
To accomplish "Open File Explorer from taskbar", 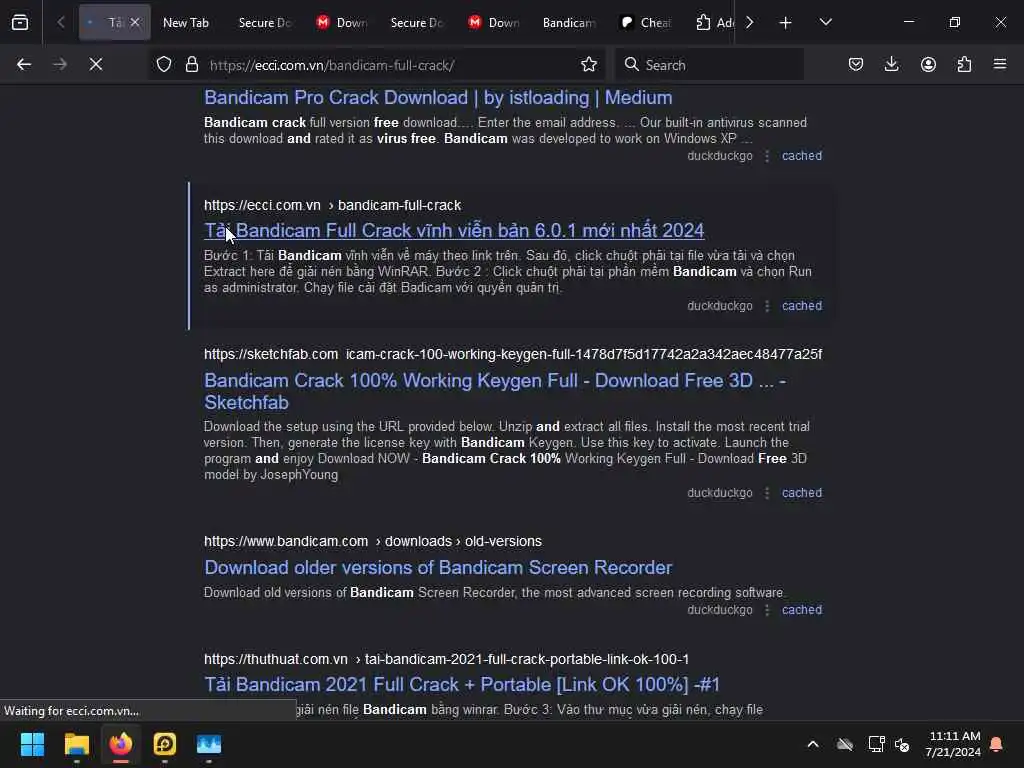I will pos(76,744).
